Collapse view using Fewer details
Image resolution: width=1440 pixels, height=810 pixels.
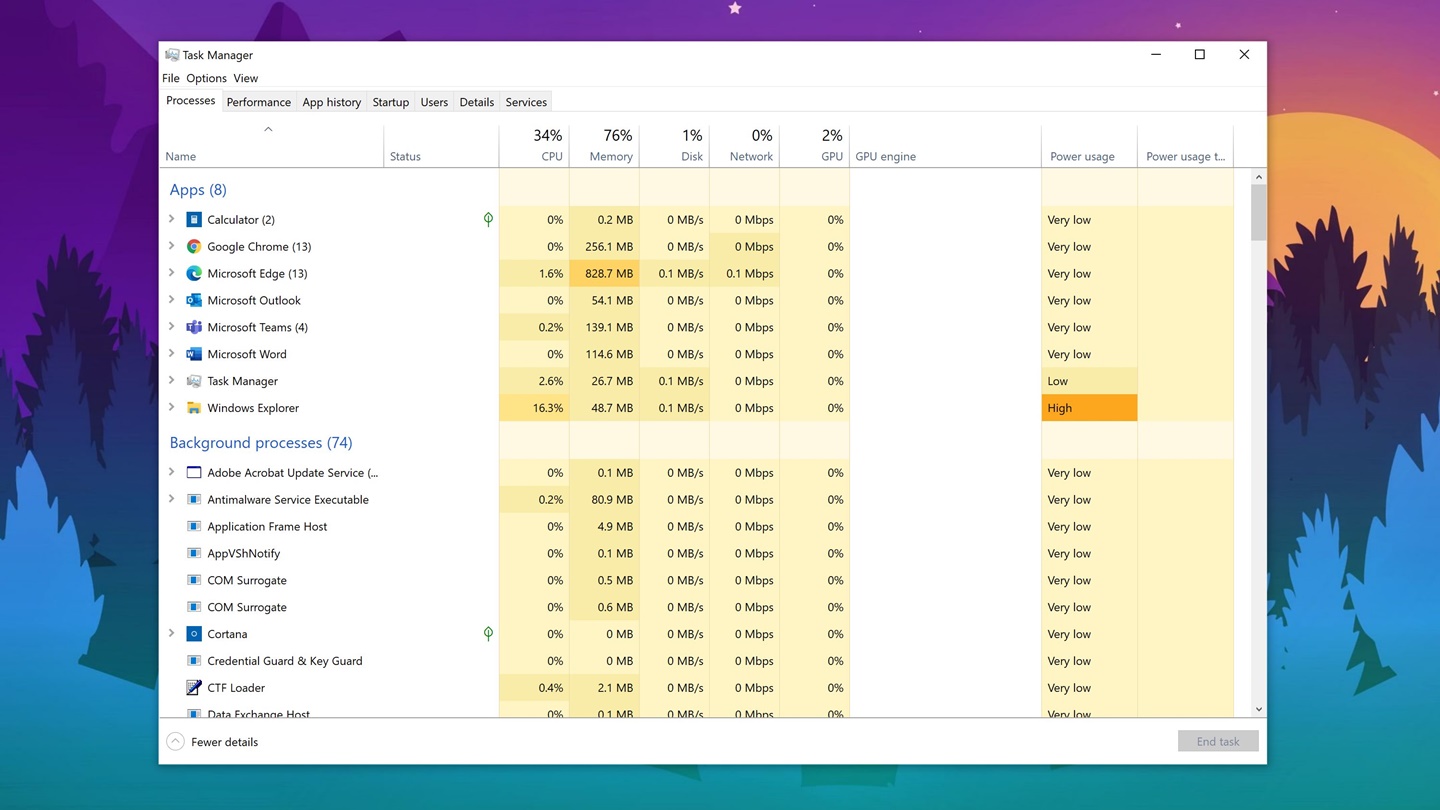(x=213, y=742)
